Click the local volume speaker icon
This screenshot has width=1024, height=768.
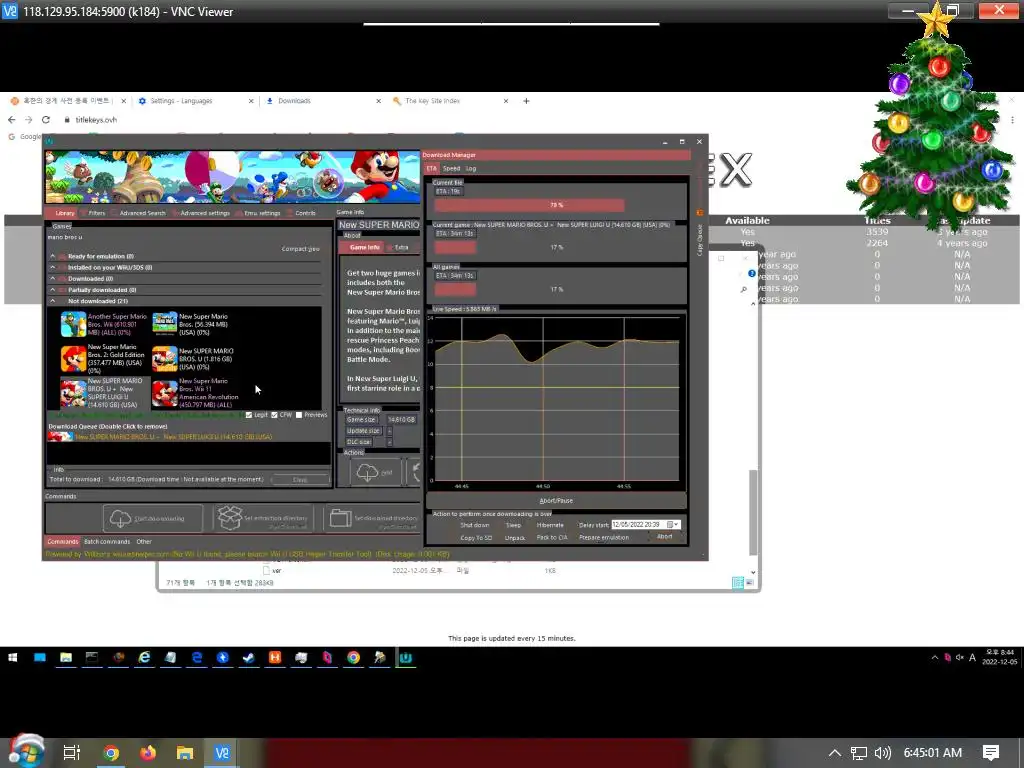[x=882, y=753]
